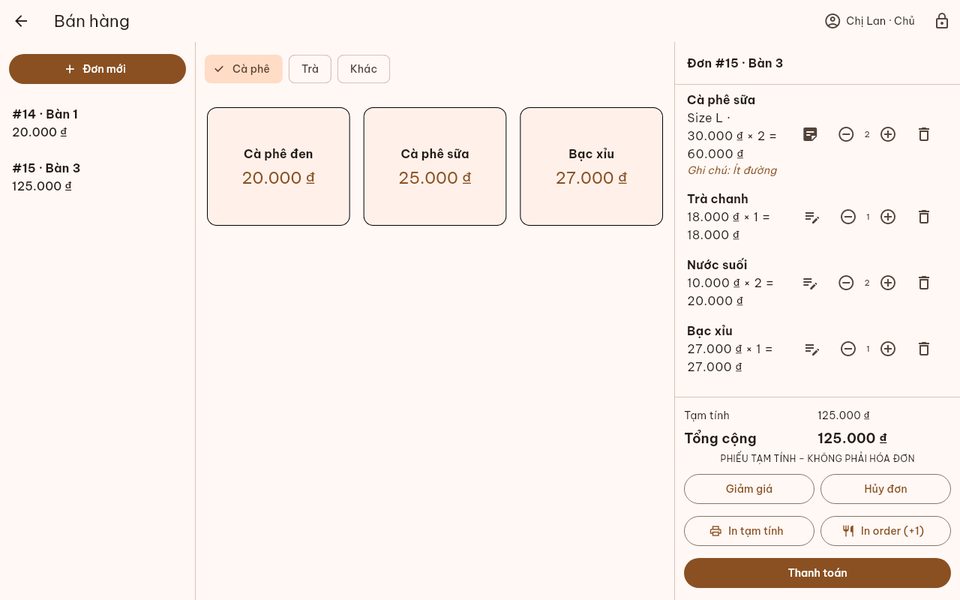Image resolution: width=960 pixels, height=600 pixels.
Task: Increase the Nước suối quantity
Action: coord(888,283)
